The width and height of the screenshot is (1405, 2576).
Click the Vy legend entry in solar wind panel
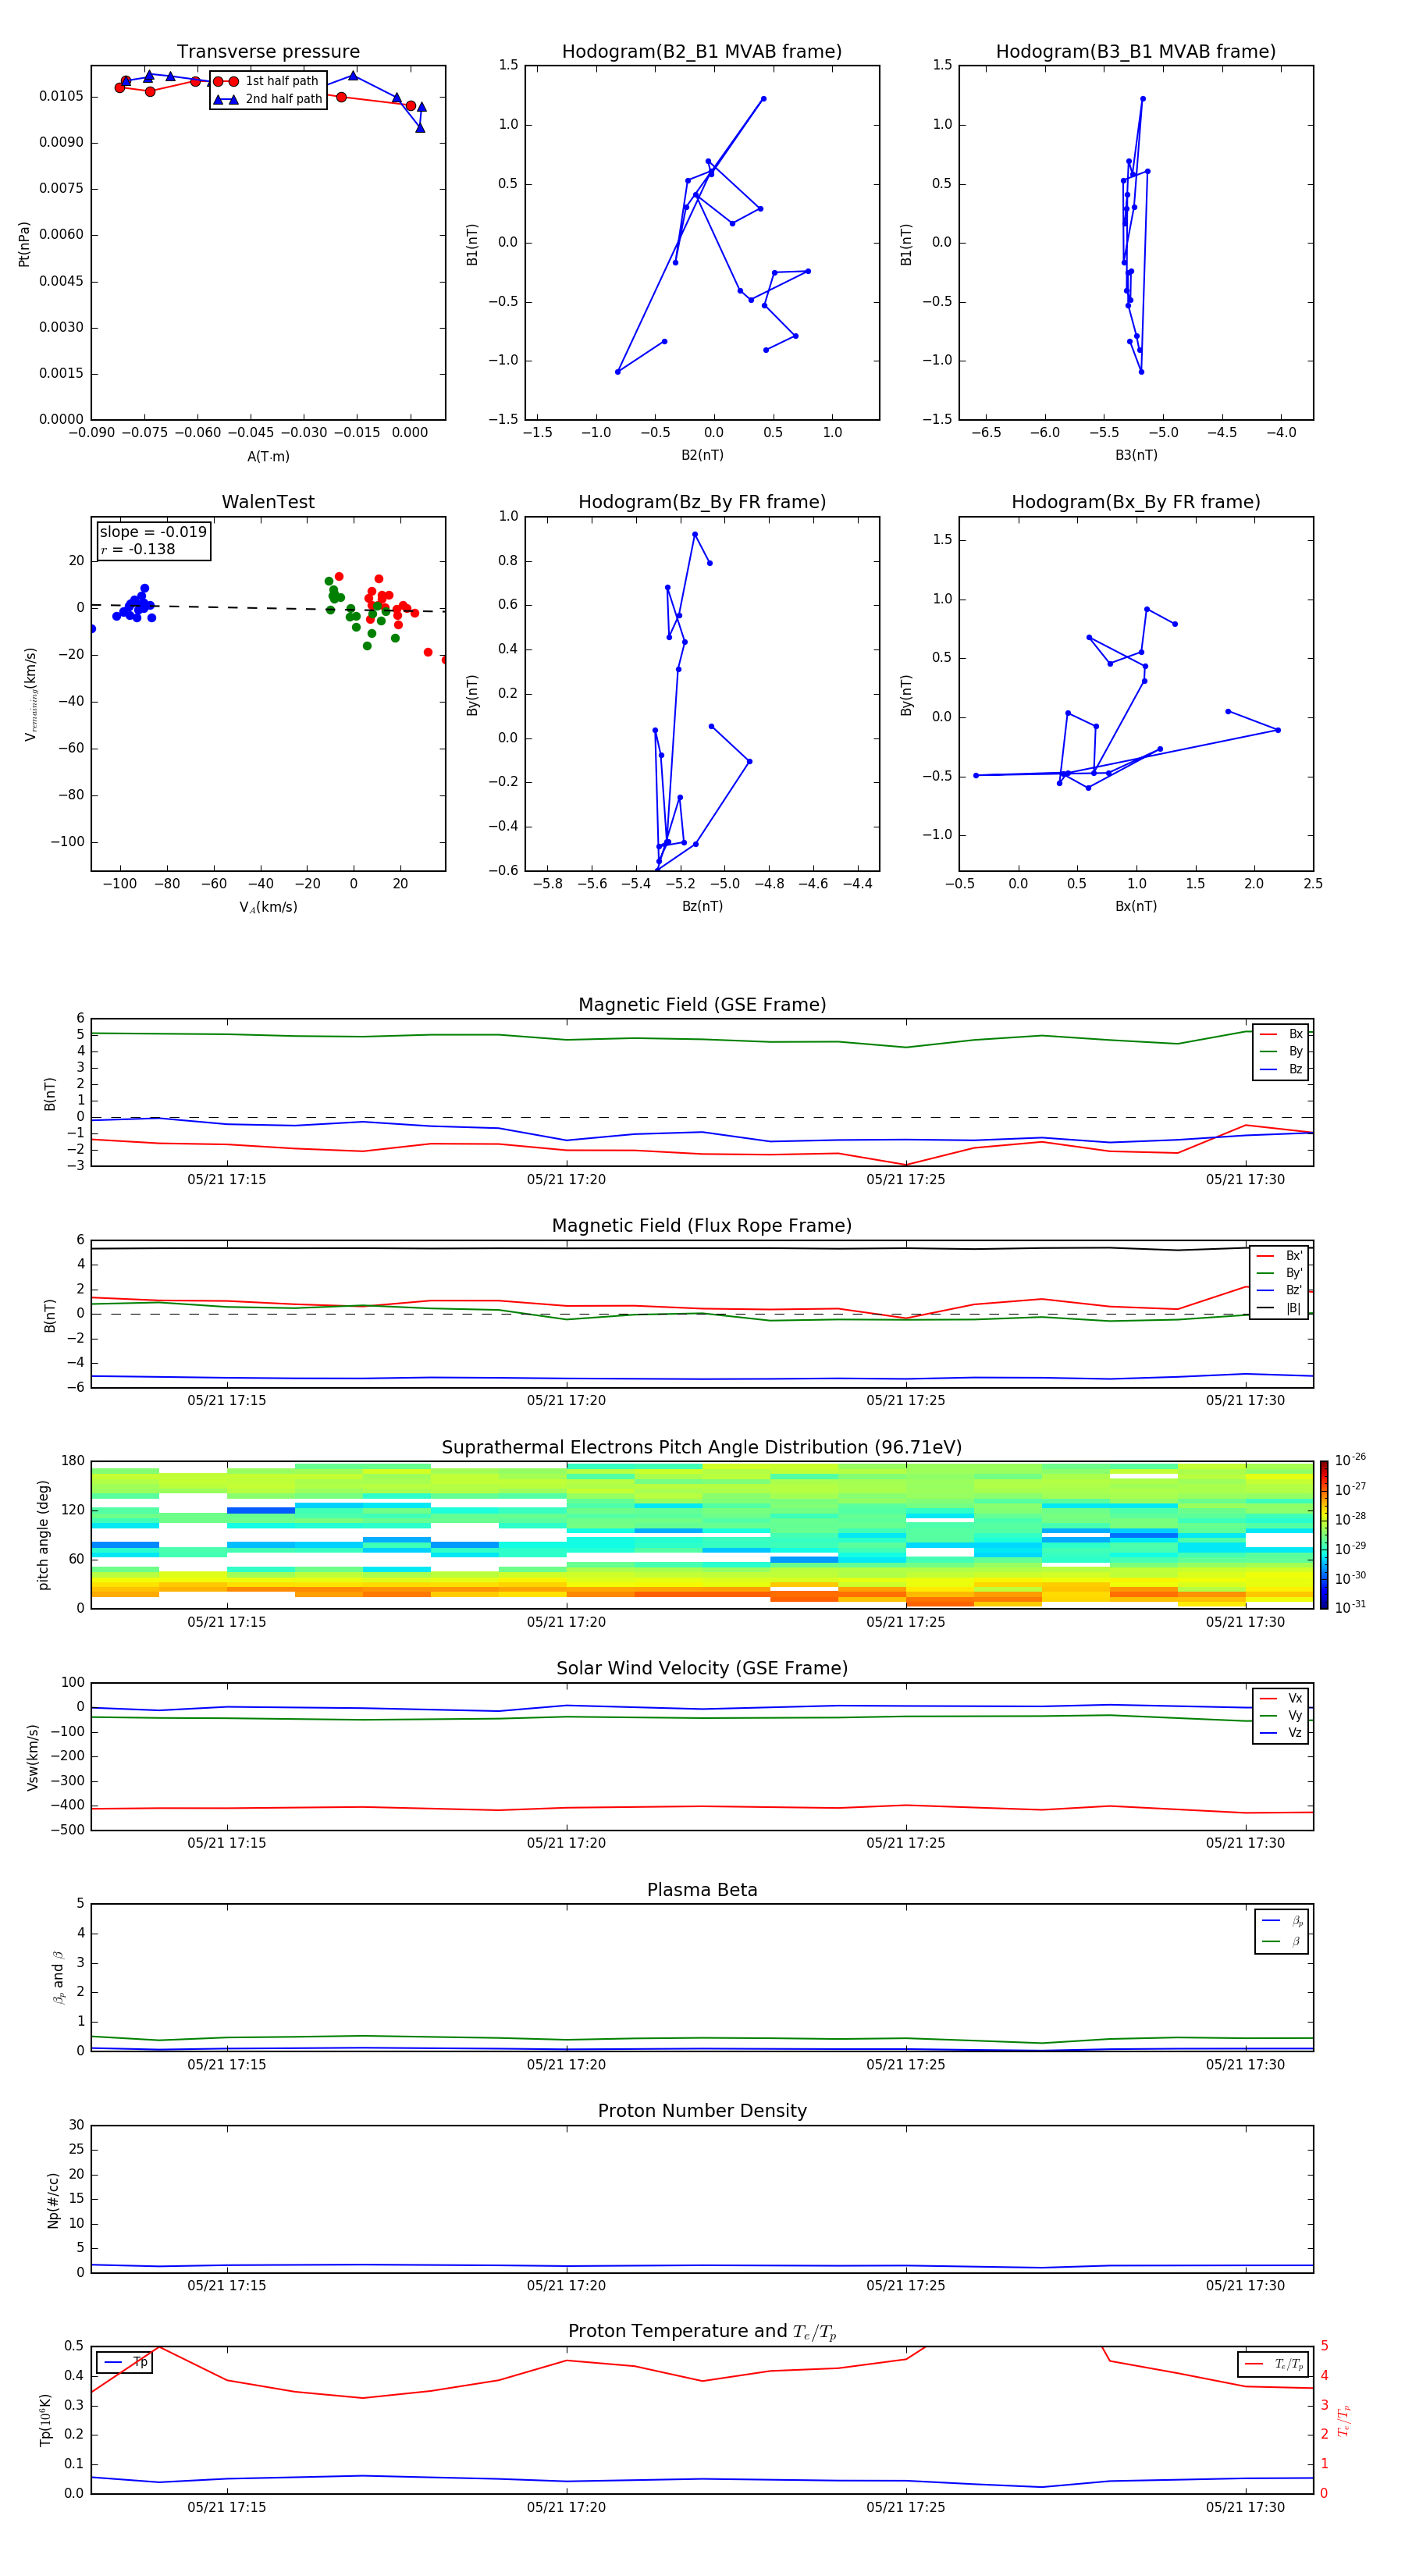click(1282, 1715)
